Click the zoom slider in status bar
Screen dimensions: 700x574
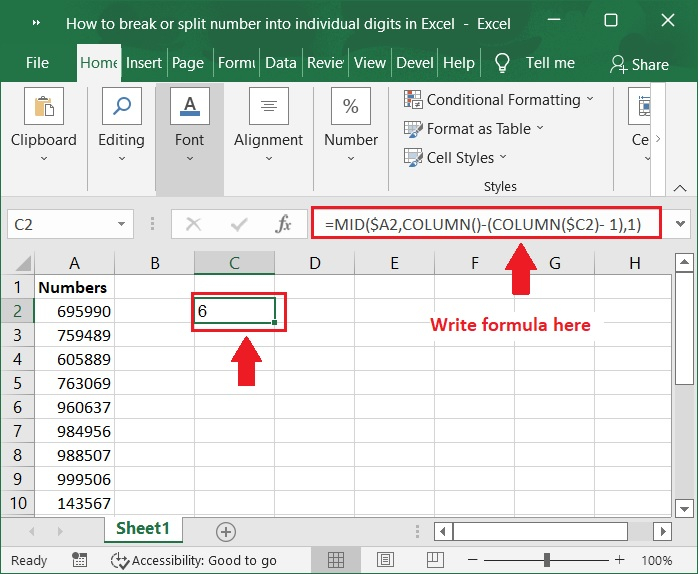pos(547,560)
